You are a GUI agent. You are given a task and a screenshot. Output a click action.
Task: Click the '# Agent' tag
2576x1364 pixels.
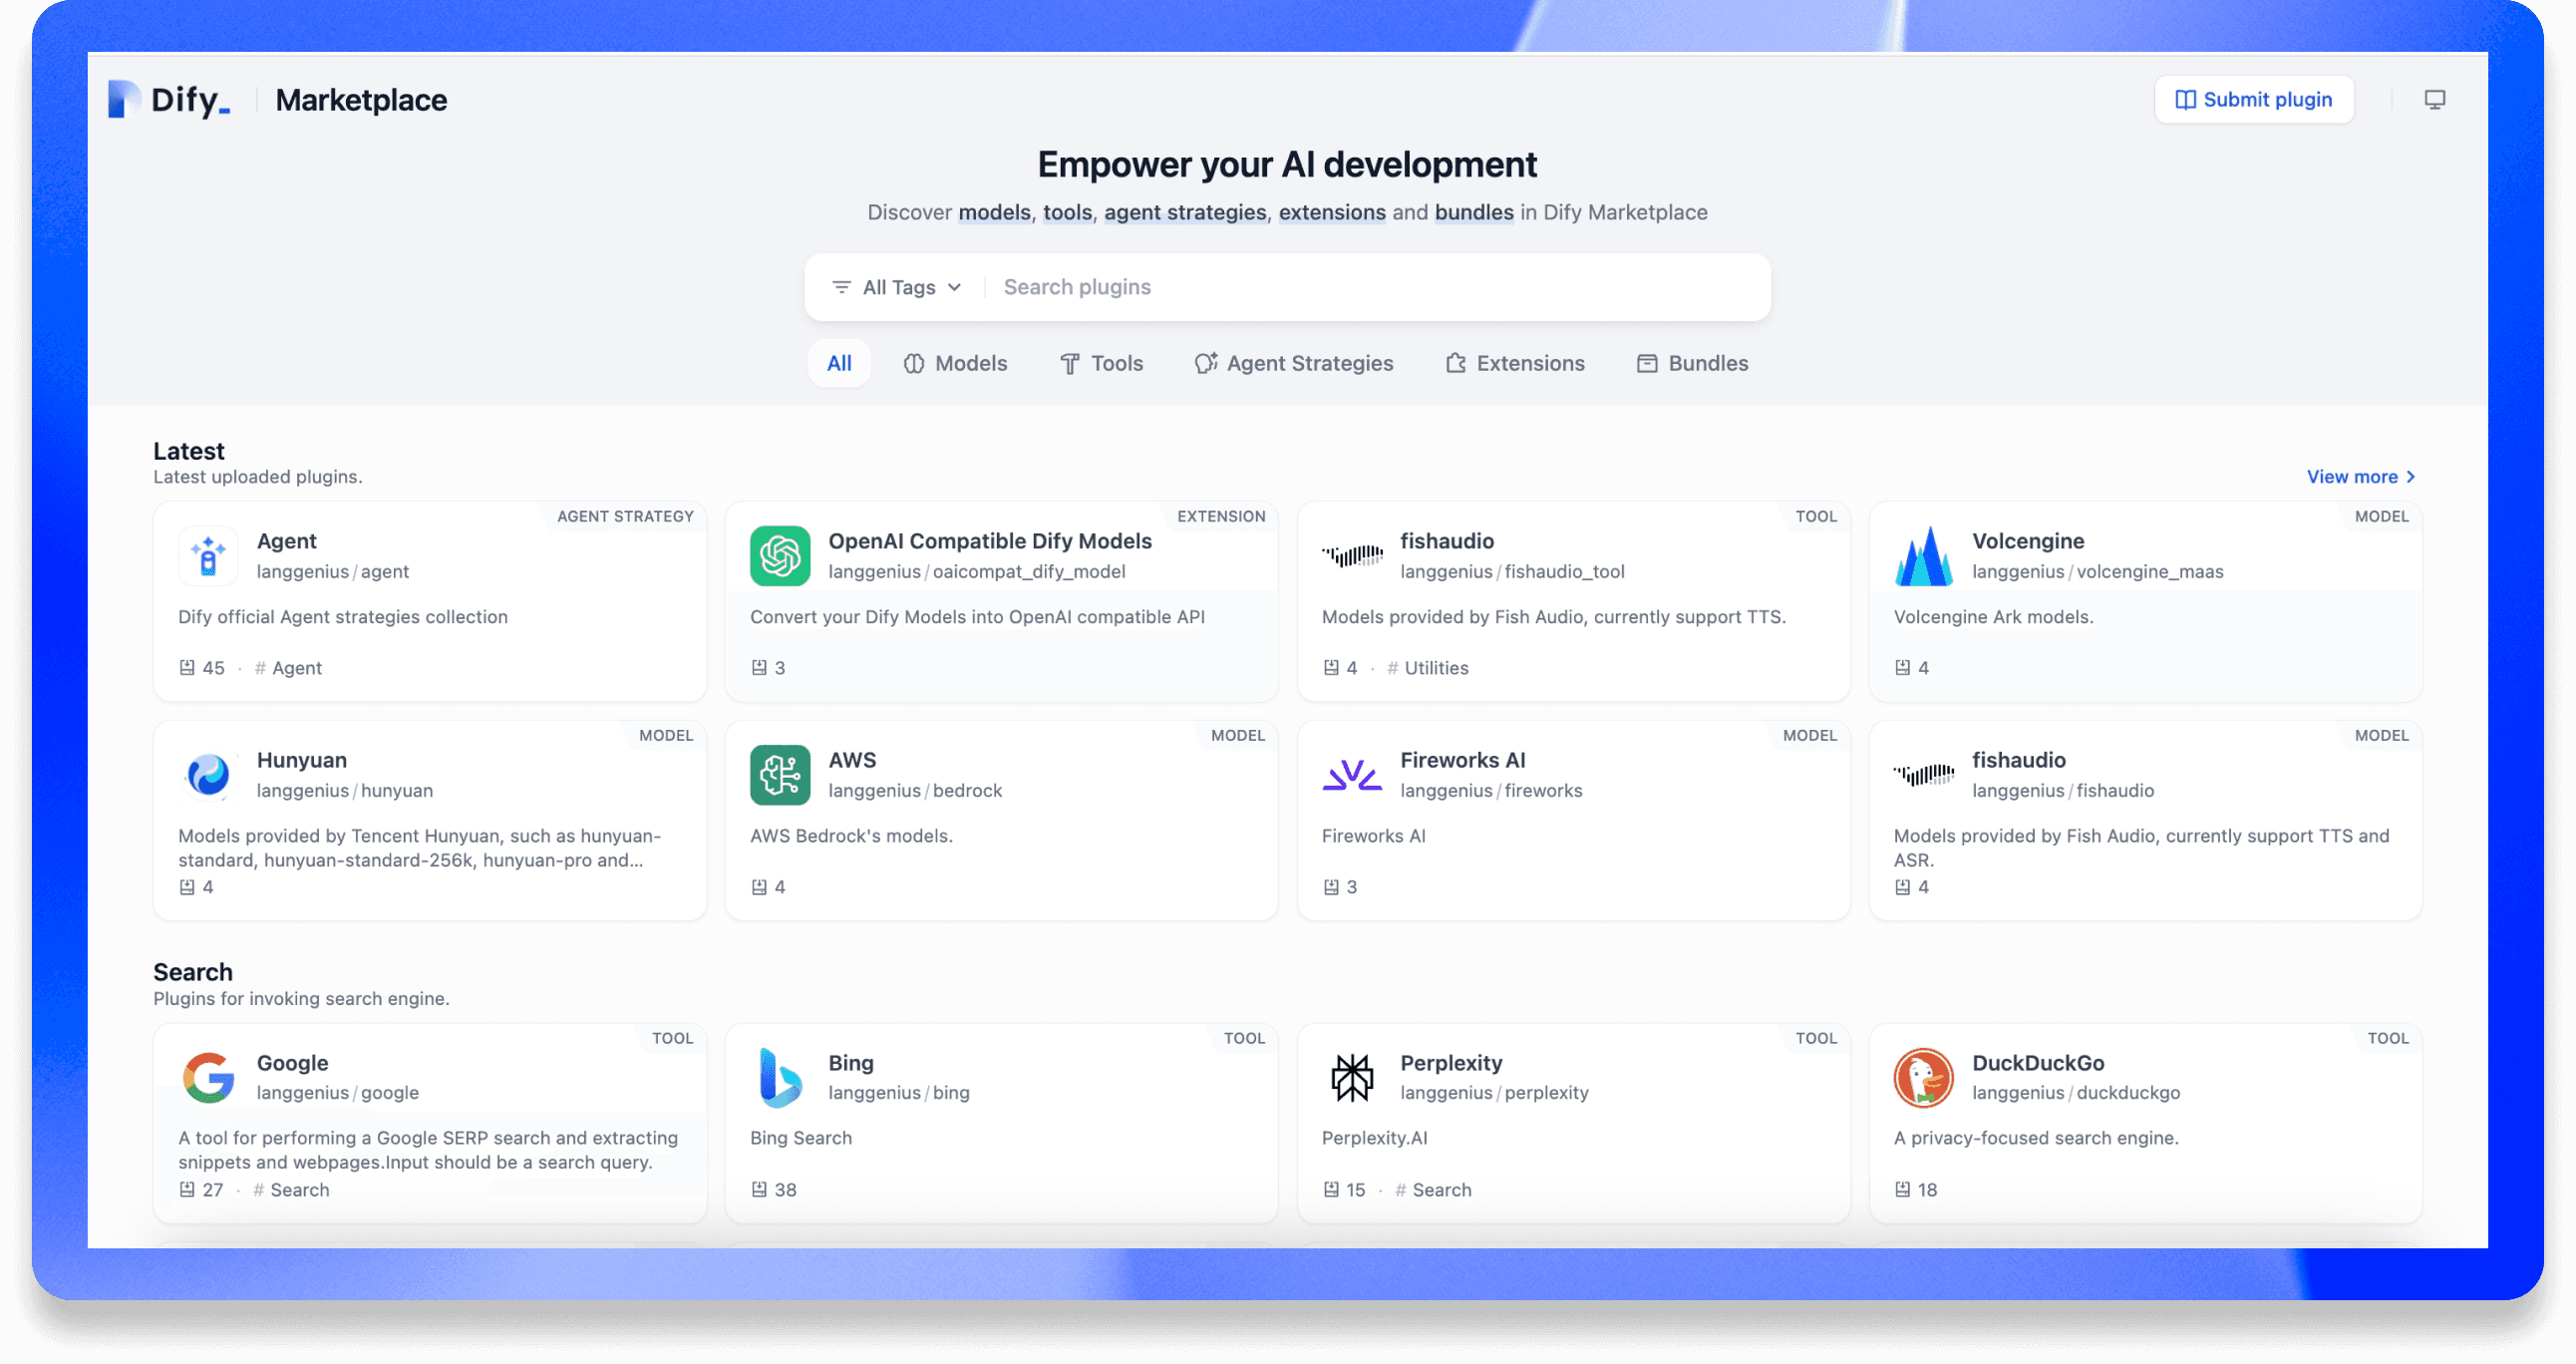click(288, 668)
